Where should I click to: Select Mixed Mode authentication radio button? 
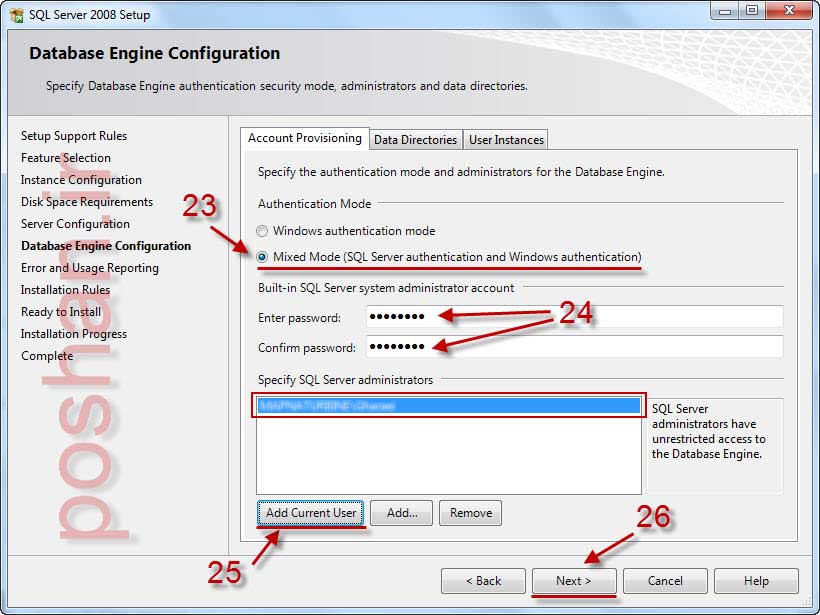(x=264, y=257)
